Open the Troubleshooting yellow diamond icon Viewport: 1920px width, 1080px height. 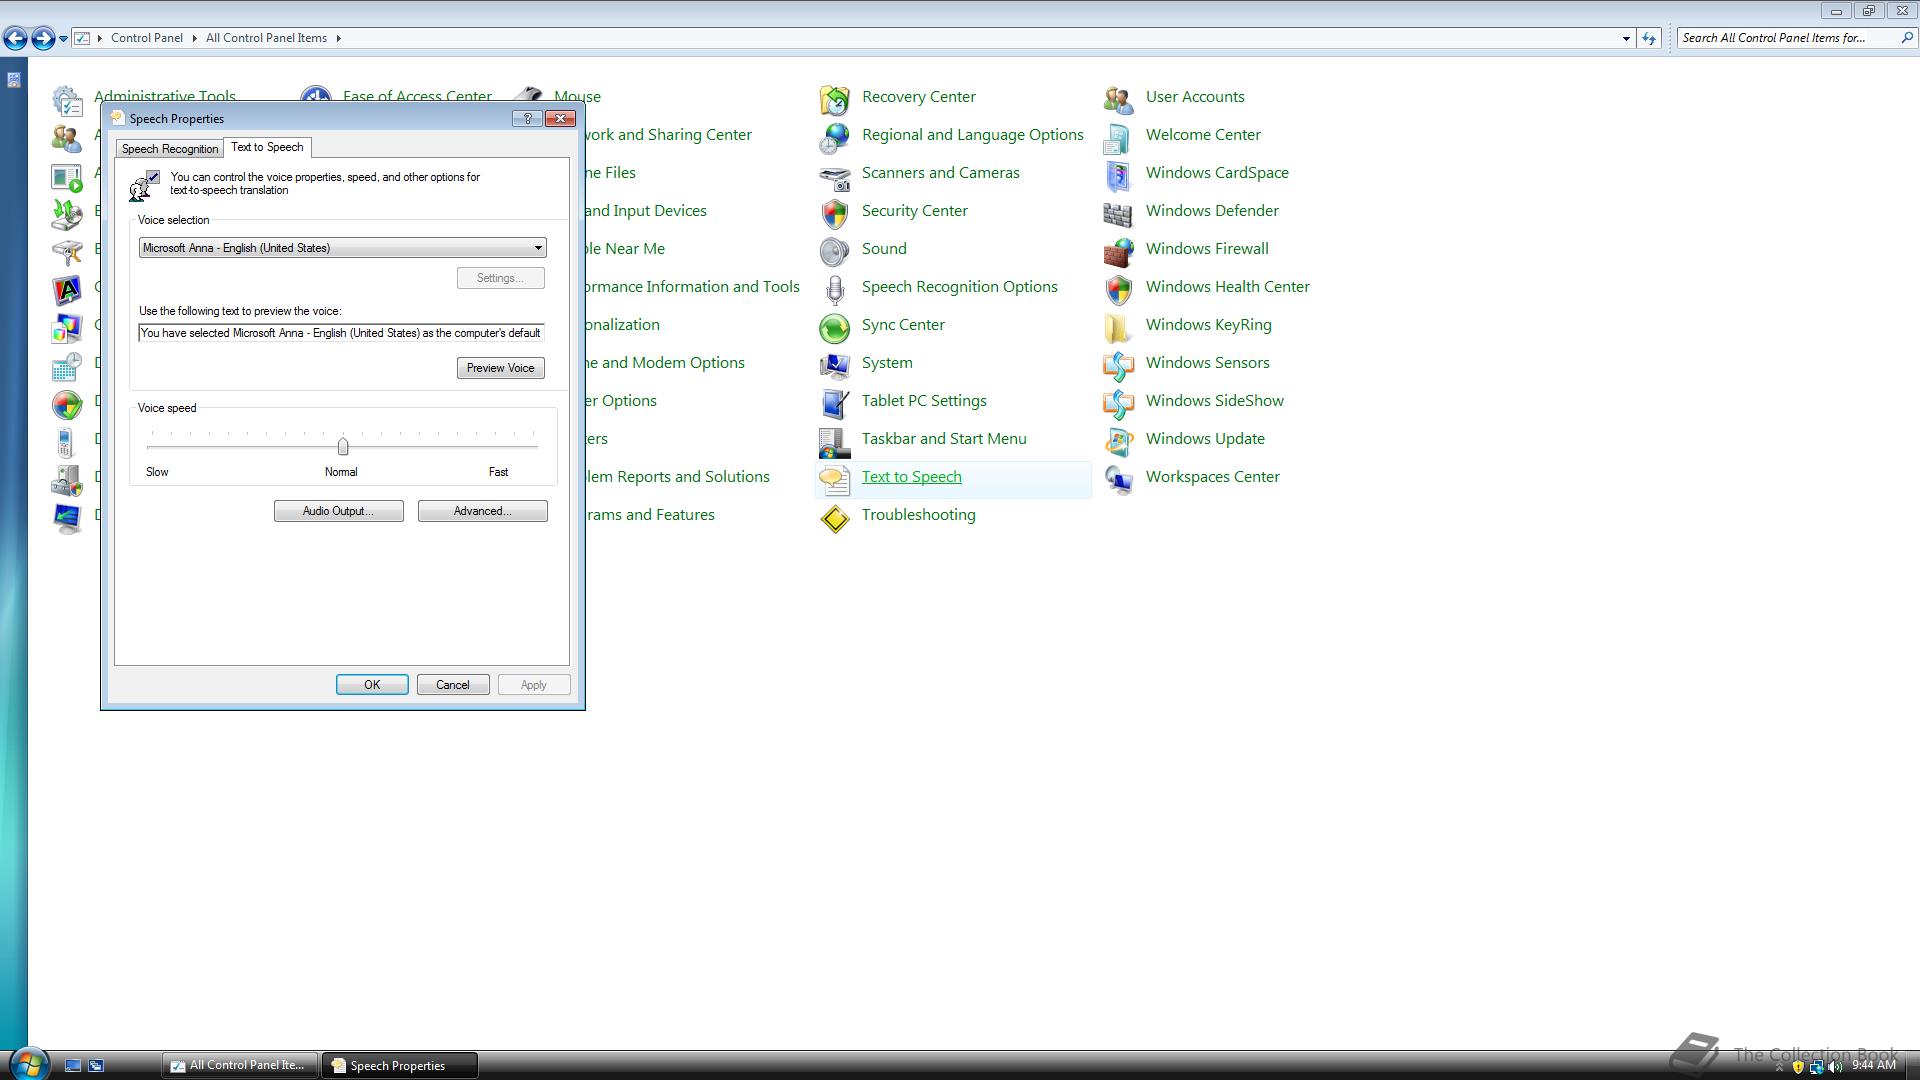(x=834, y=516)
